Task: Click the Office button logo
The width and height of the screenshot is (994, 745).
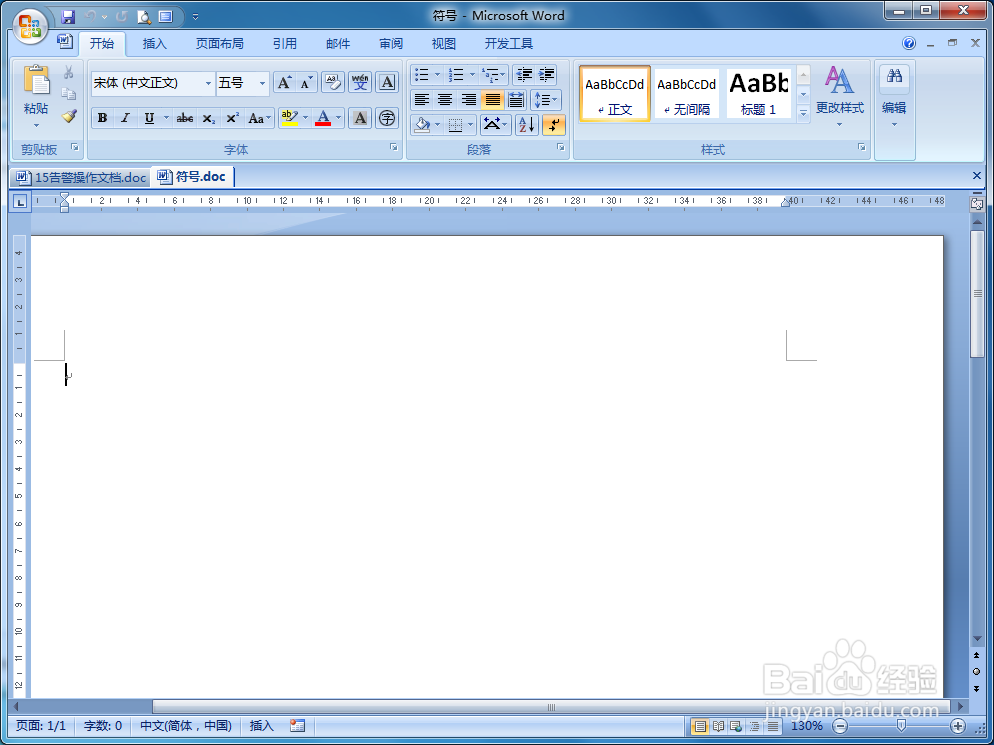Action: pyautogui.click(x=30, y=27)
